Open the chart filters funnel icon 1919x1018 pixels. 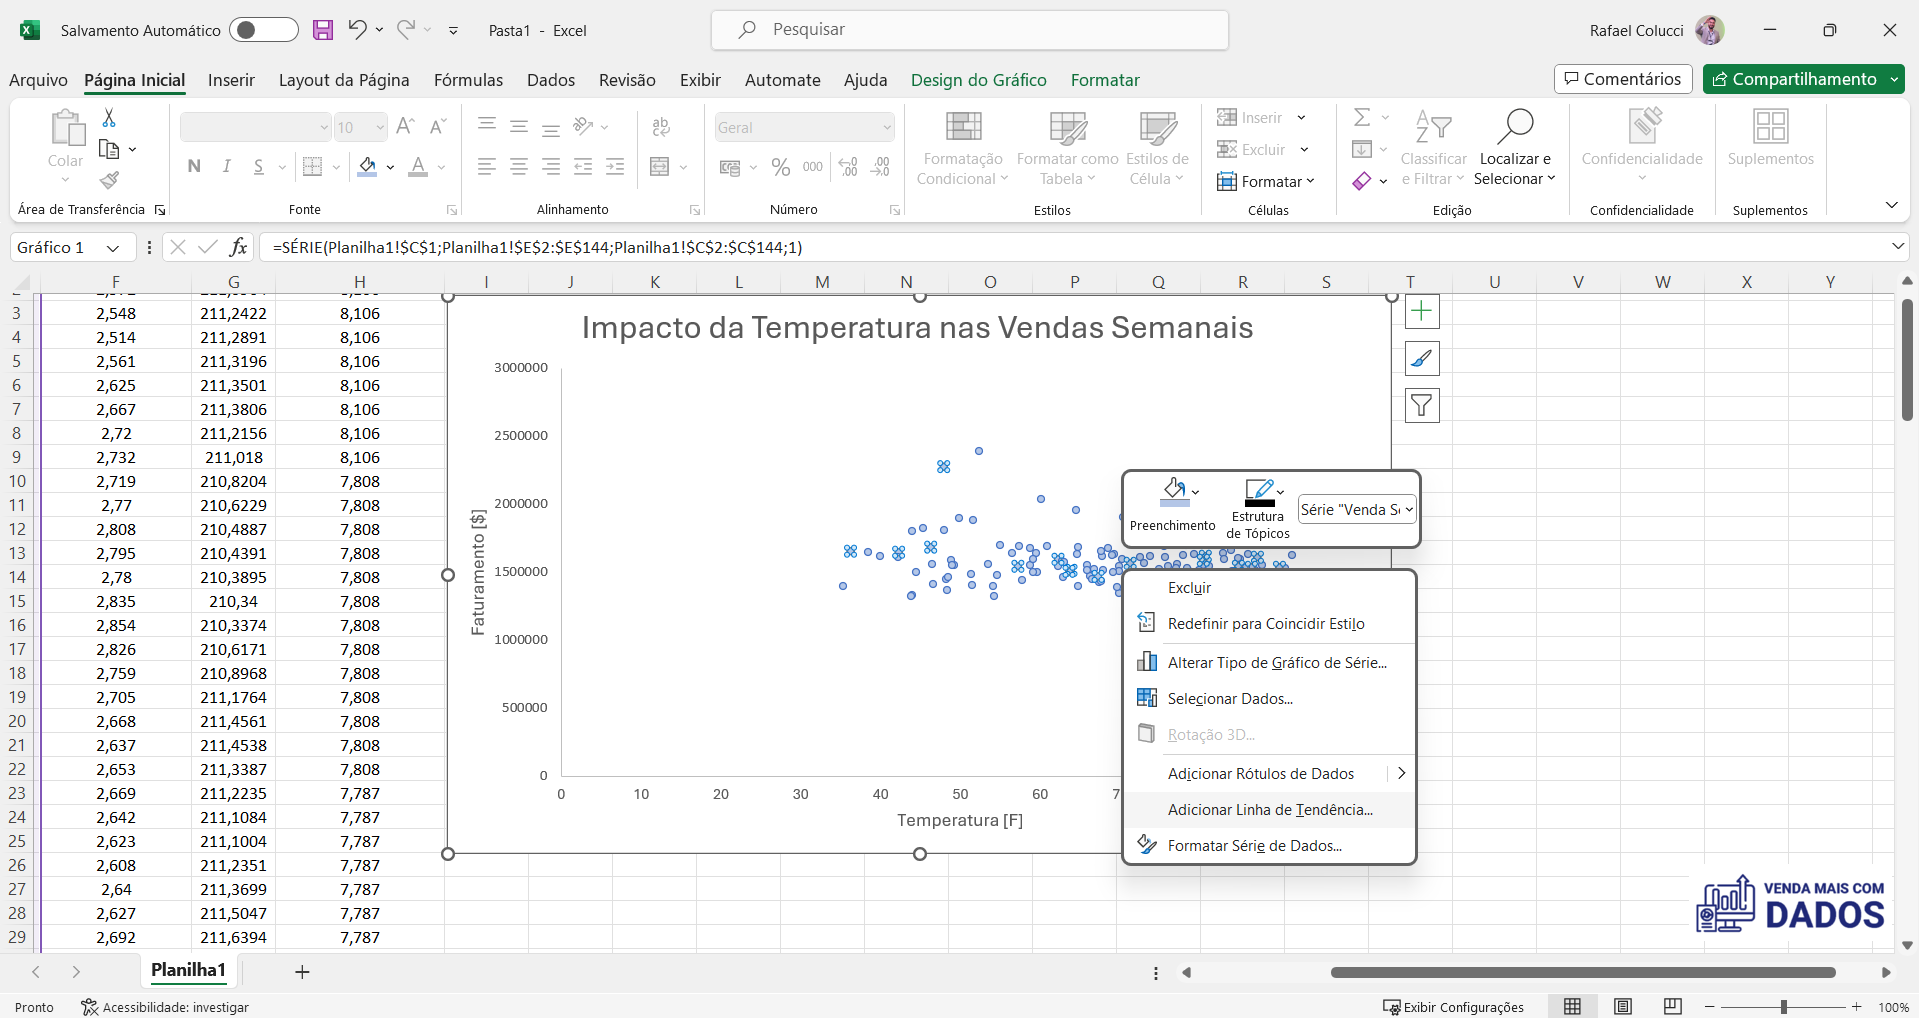1422,405
